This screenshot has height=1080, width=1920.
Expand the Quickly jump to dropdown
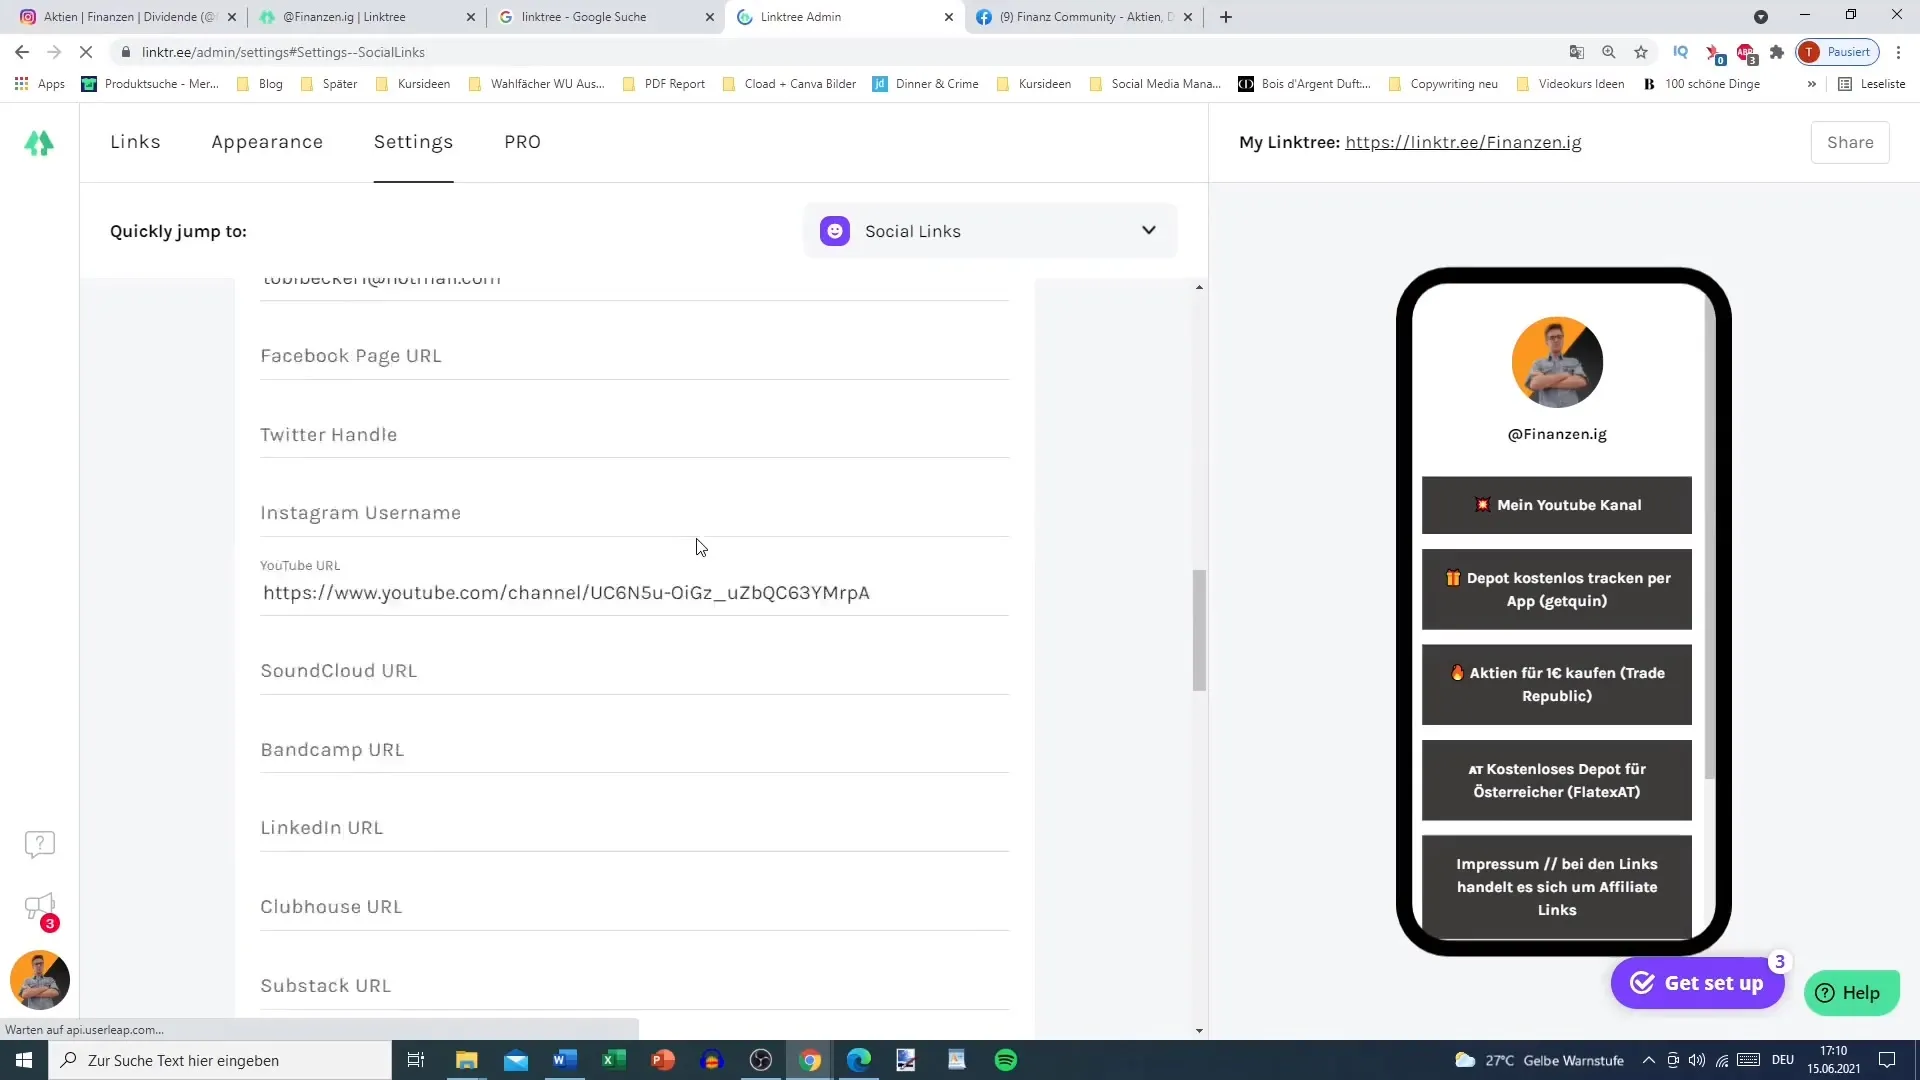pyautogui.click(x=990, y=231)
